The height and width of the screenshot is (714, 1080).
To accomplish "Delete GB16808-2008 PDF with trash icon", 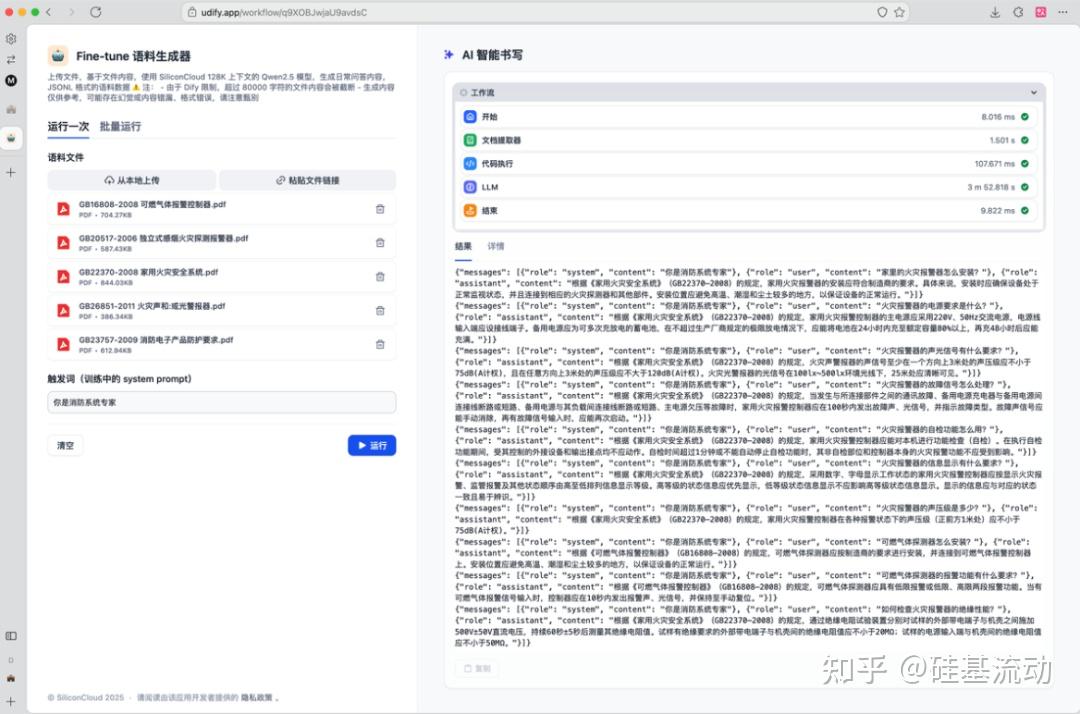I will pyautogui.click(x=380, y=208).
